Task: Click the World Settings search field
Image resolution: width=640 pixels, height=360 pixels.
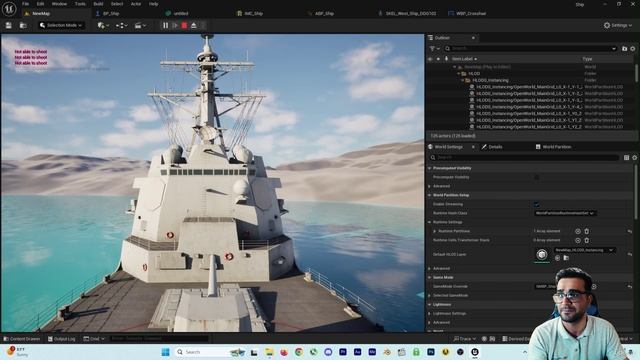Action: [x=524, y=158]
